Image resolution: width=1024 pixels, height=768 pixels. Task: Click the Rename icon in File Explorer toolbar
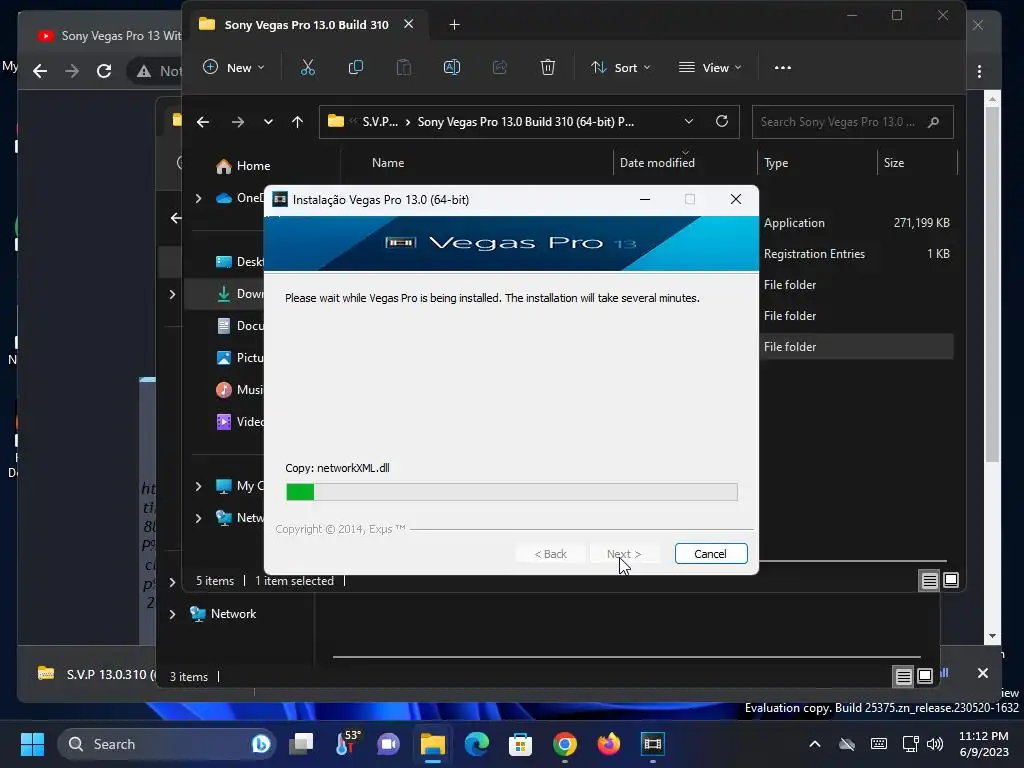(452, 67)
